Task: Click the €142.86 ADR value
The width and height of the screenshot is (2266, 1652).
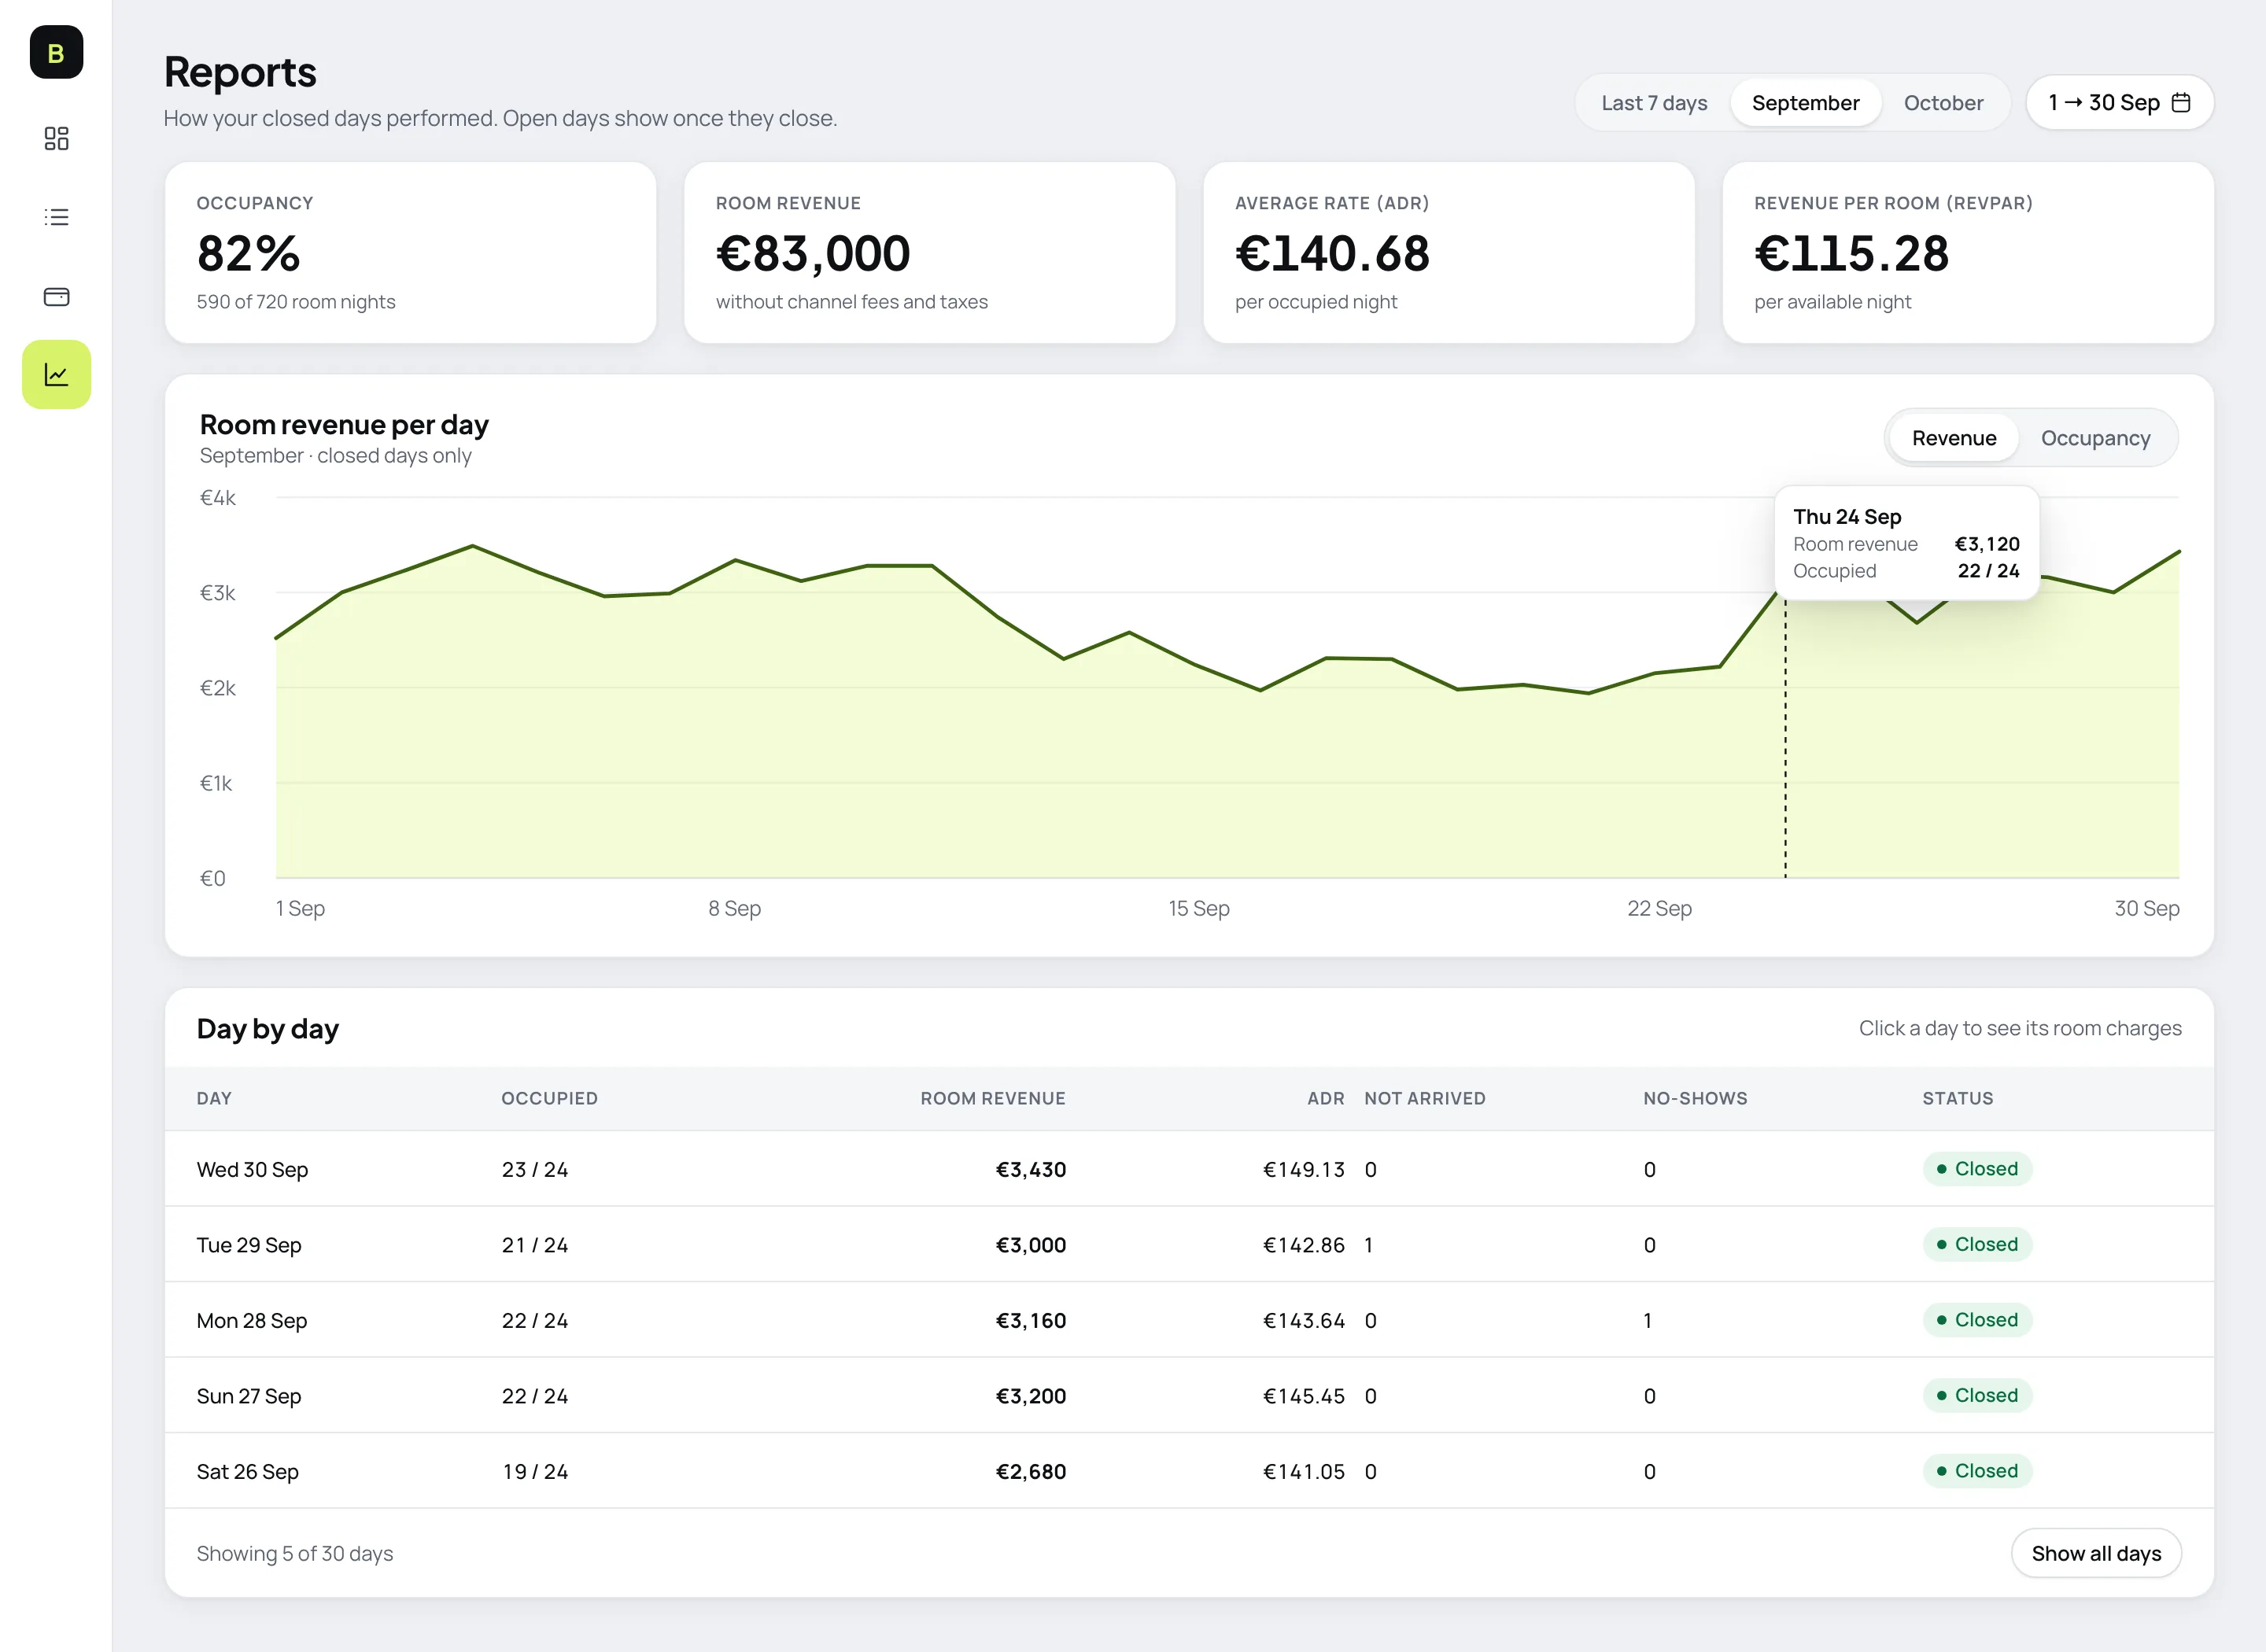Action: point(1303,1245)
